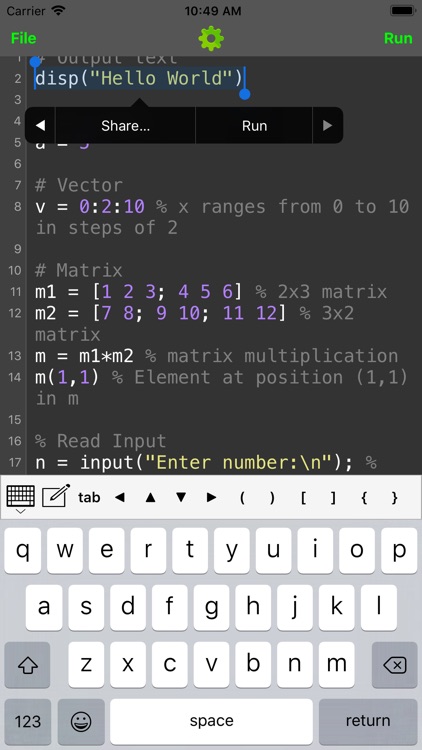Tap the backspace delete key

(395, 665)
